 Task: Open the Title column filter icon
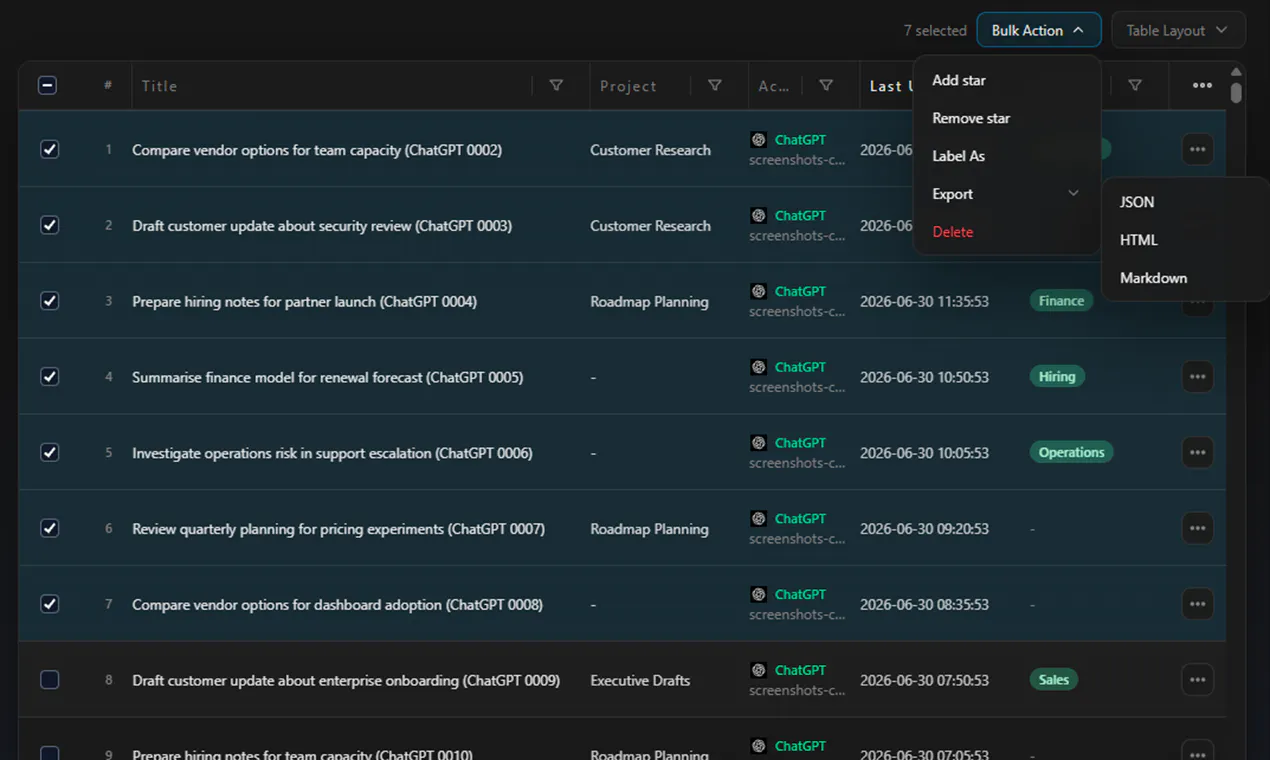(x=556, y=86)
